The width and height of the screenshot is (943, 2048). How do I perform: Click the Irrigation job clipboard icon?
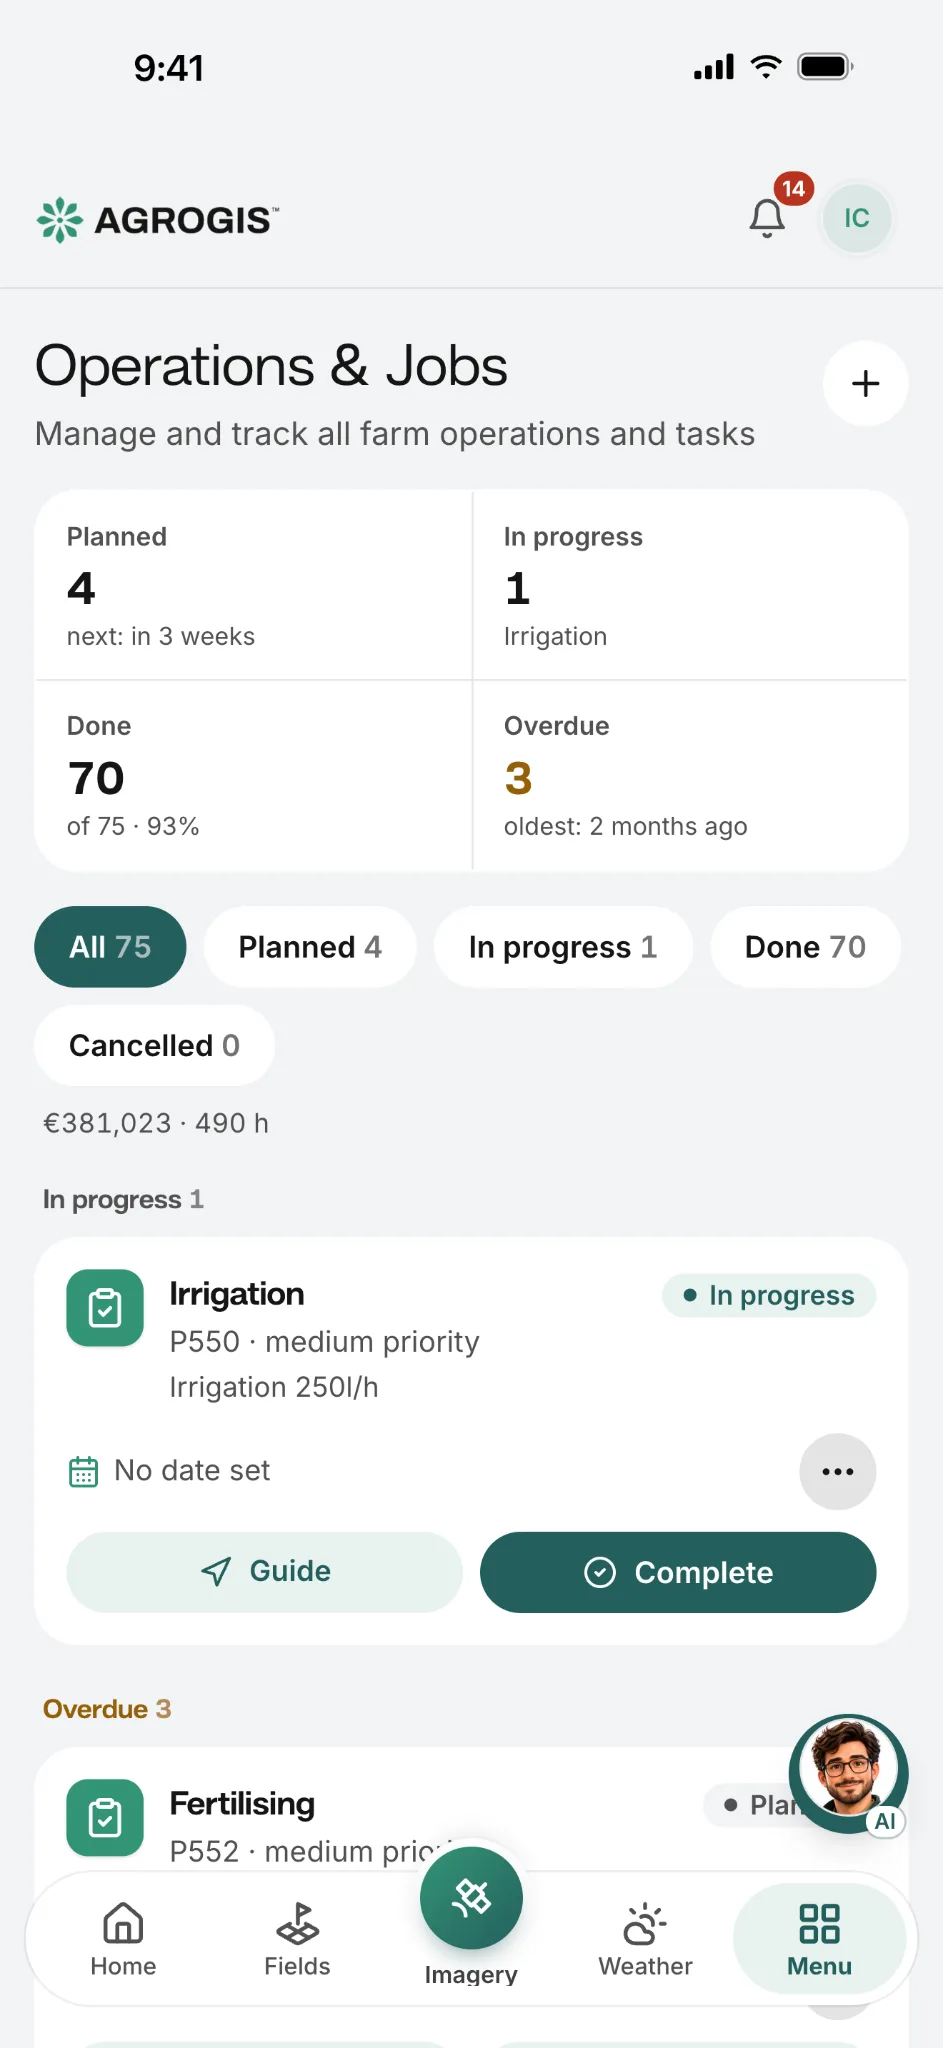click(x=105, y=1308)
